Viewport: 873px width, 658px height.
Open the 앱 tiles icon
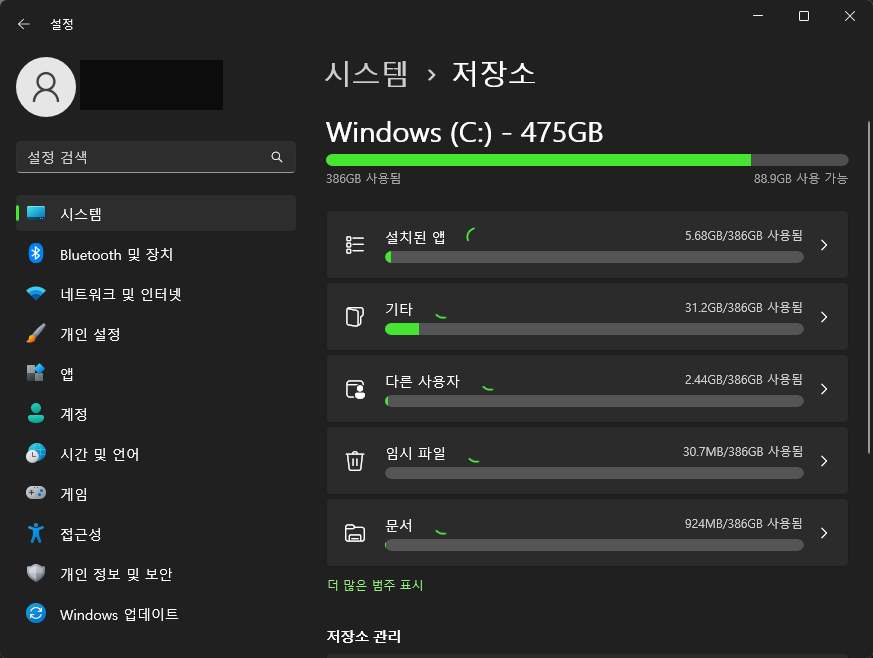[36, 373]
